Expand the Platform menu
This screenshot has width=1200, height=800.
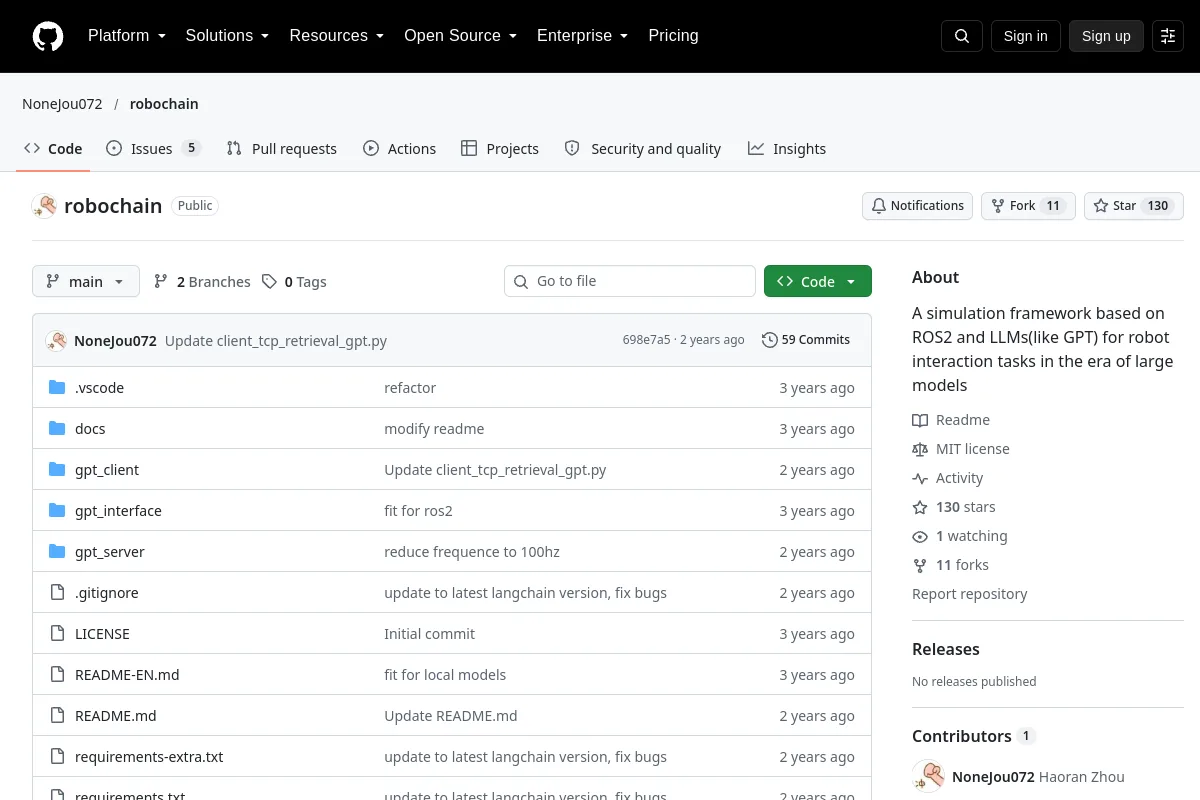(127, 36)
